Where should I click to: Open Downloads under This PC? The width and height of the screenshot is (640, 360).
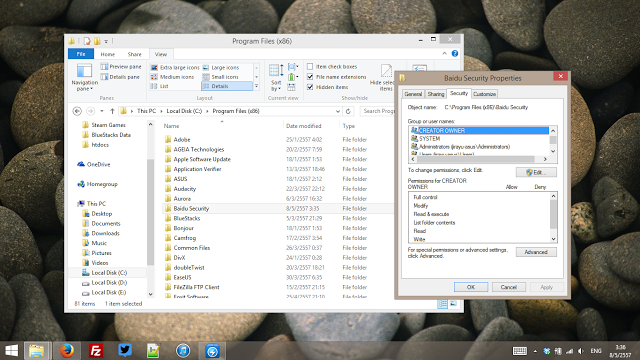pyautogui.click(x=105, y=233)
